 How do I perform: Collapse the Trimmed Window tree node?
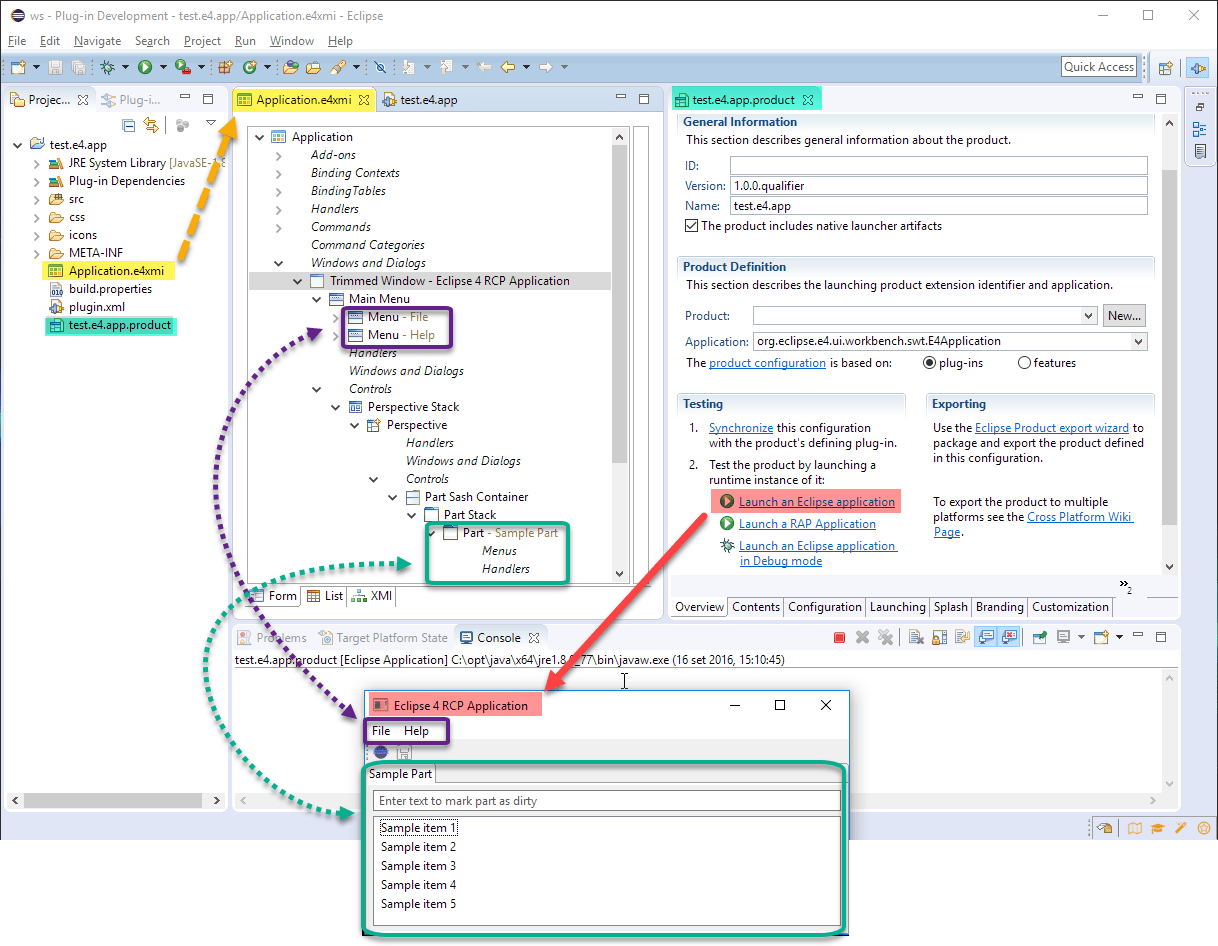pyautogui.click(x=297, y=281)
